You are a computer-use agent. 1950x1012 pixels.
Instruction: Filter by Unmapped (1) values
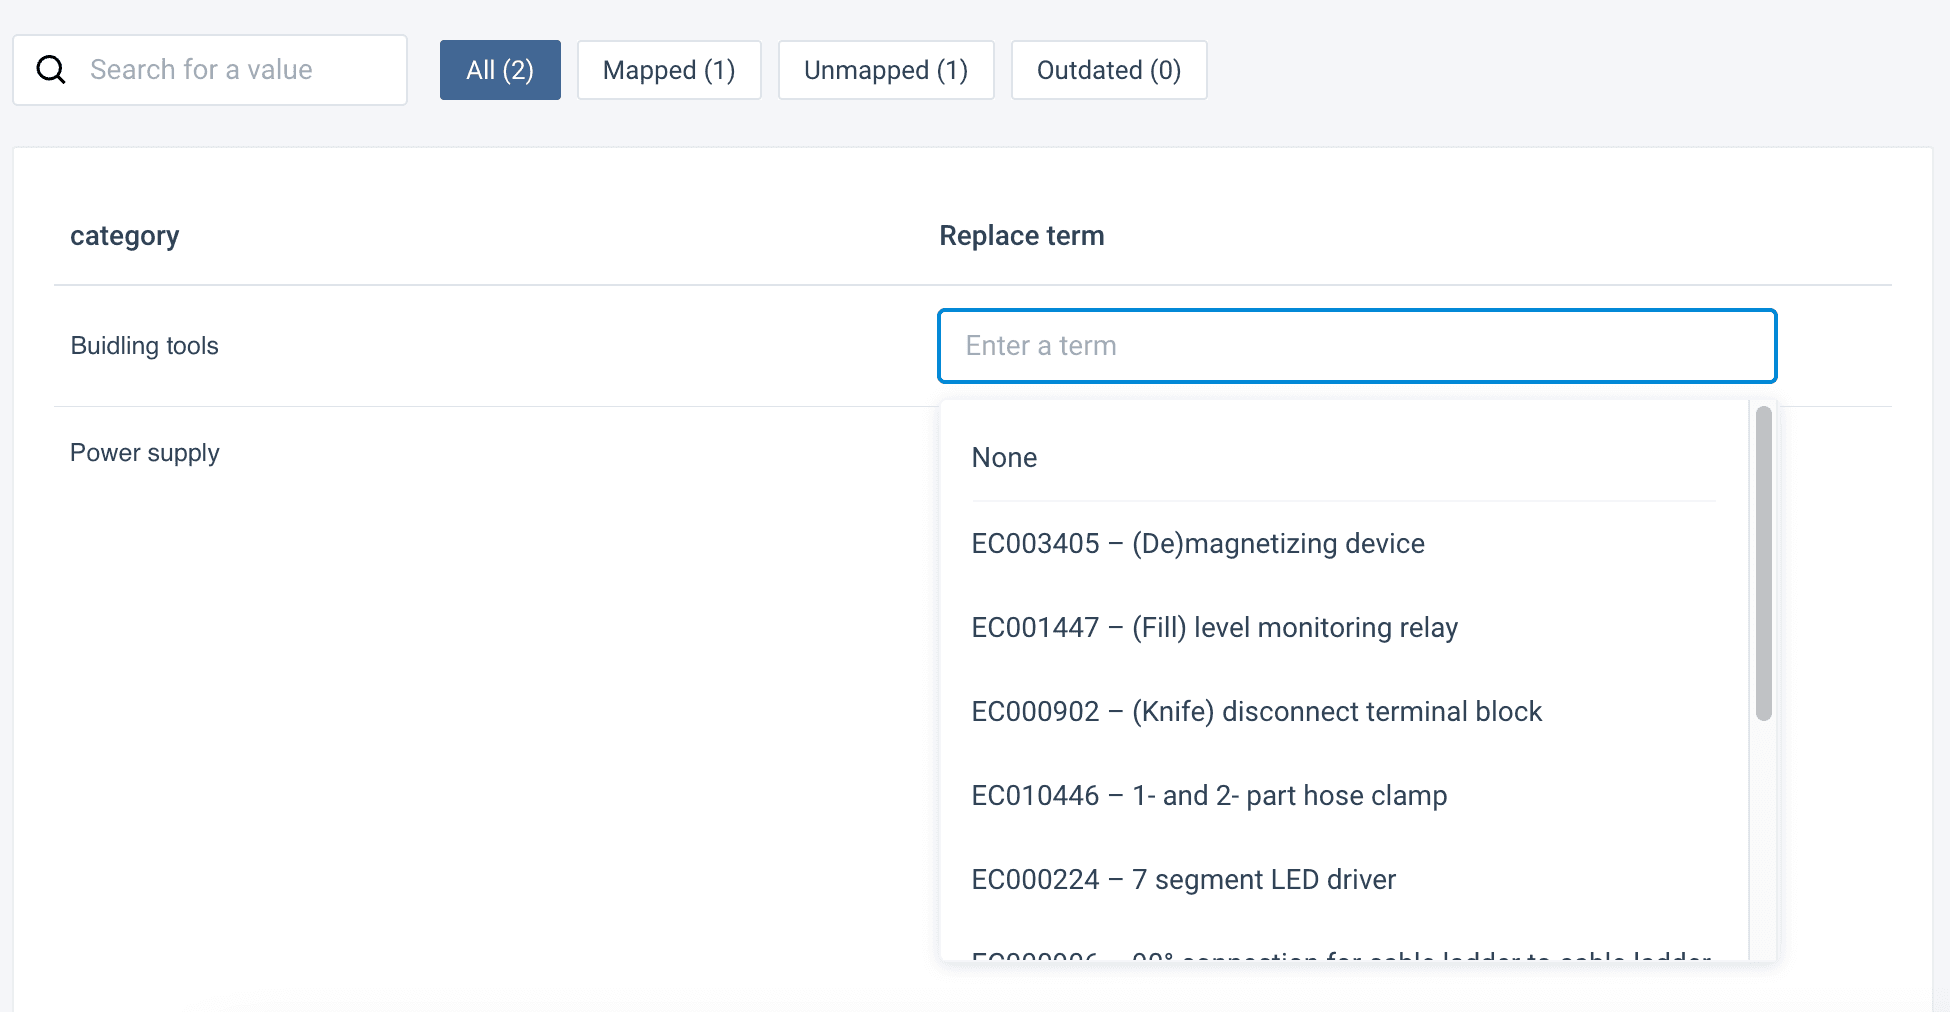pyautogui.click(x=886, y=70)
